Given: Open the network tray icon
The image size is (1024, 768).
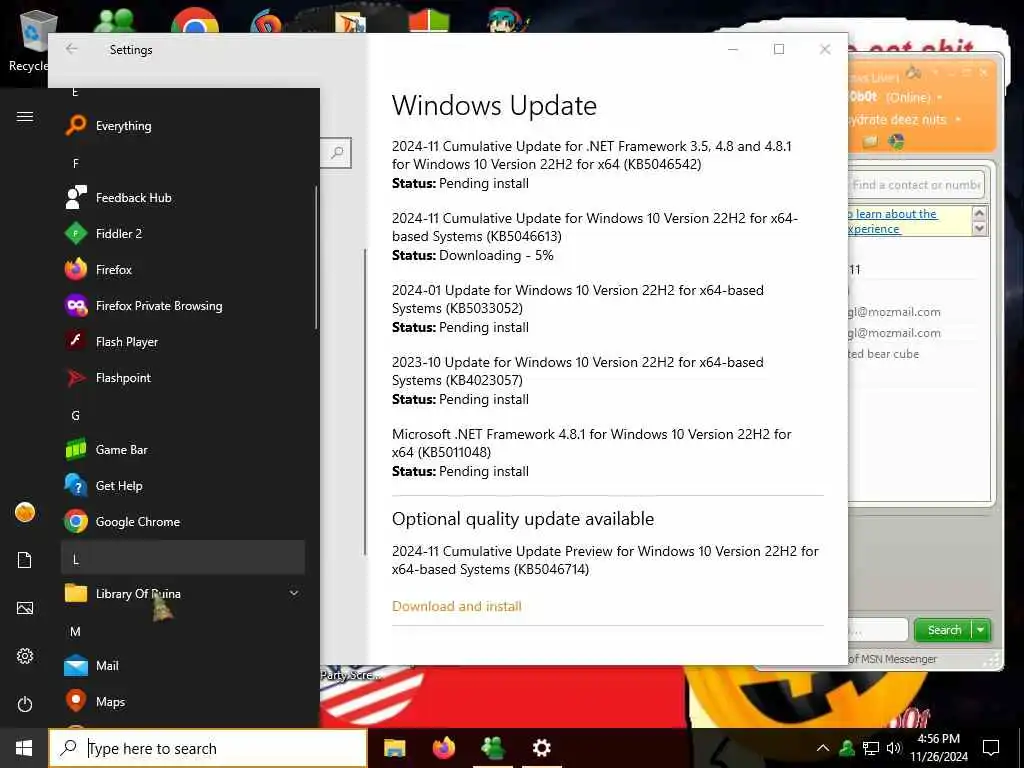Looking at the screenshot, I should (x=871, y=748).
